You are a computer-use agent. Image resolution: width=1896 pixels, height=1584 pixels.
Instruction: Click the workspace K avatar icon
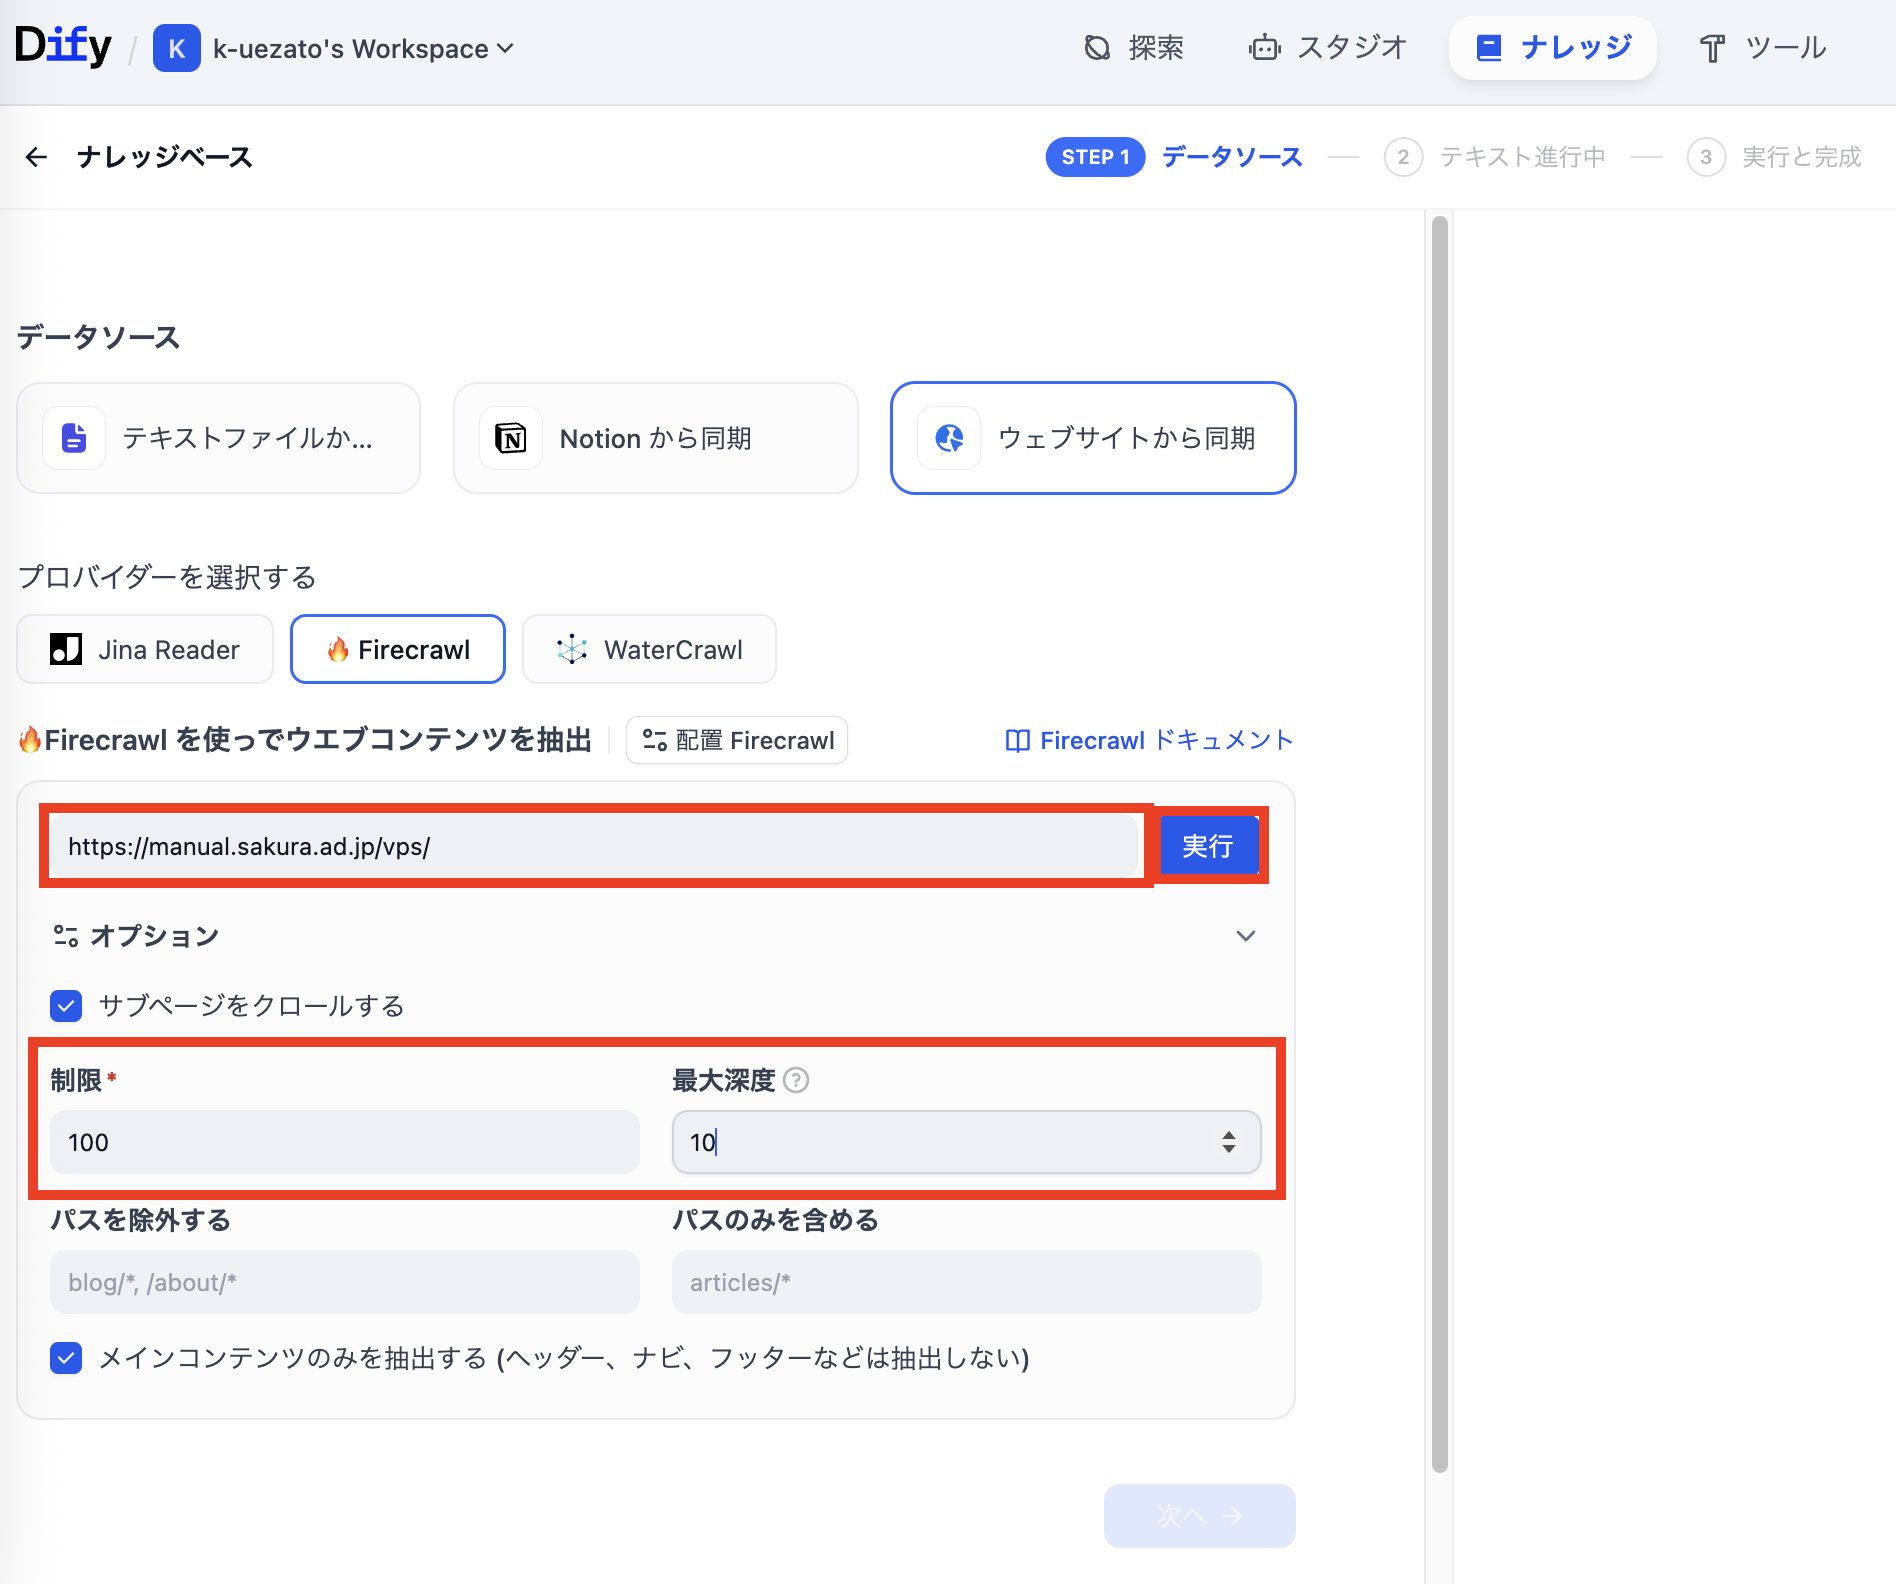176,48
